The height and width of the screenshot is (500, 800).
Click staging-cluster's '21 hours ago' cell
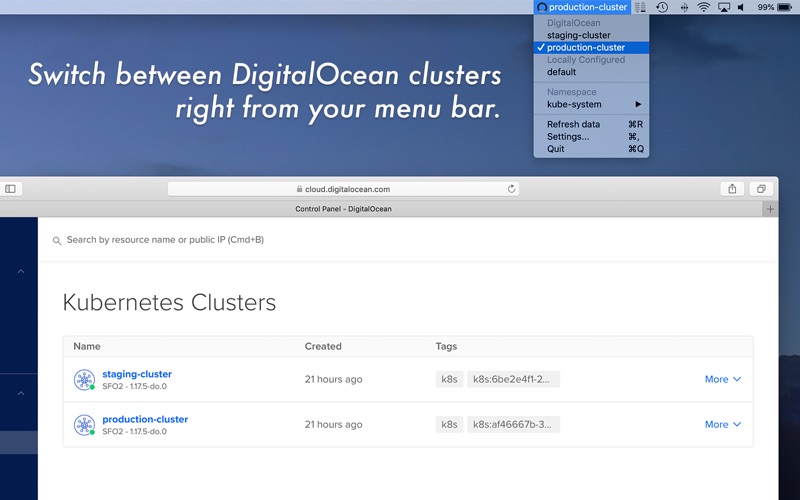point(334,379)
